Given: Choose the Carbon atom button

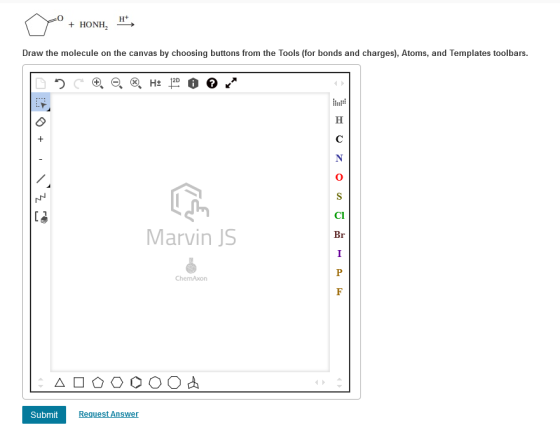Looking at the screenshot, I should pos(339,139).
